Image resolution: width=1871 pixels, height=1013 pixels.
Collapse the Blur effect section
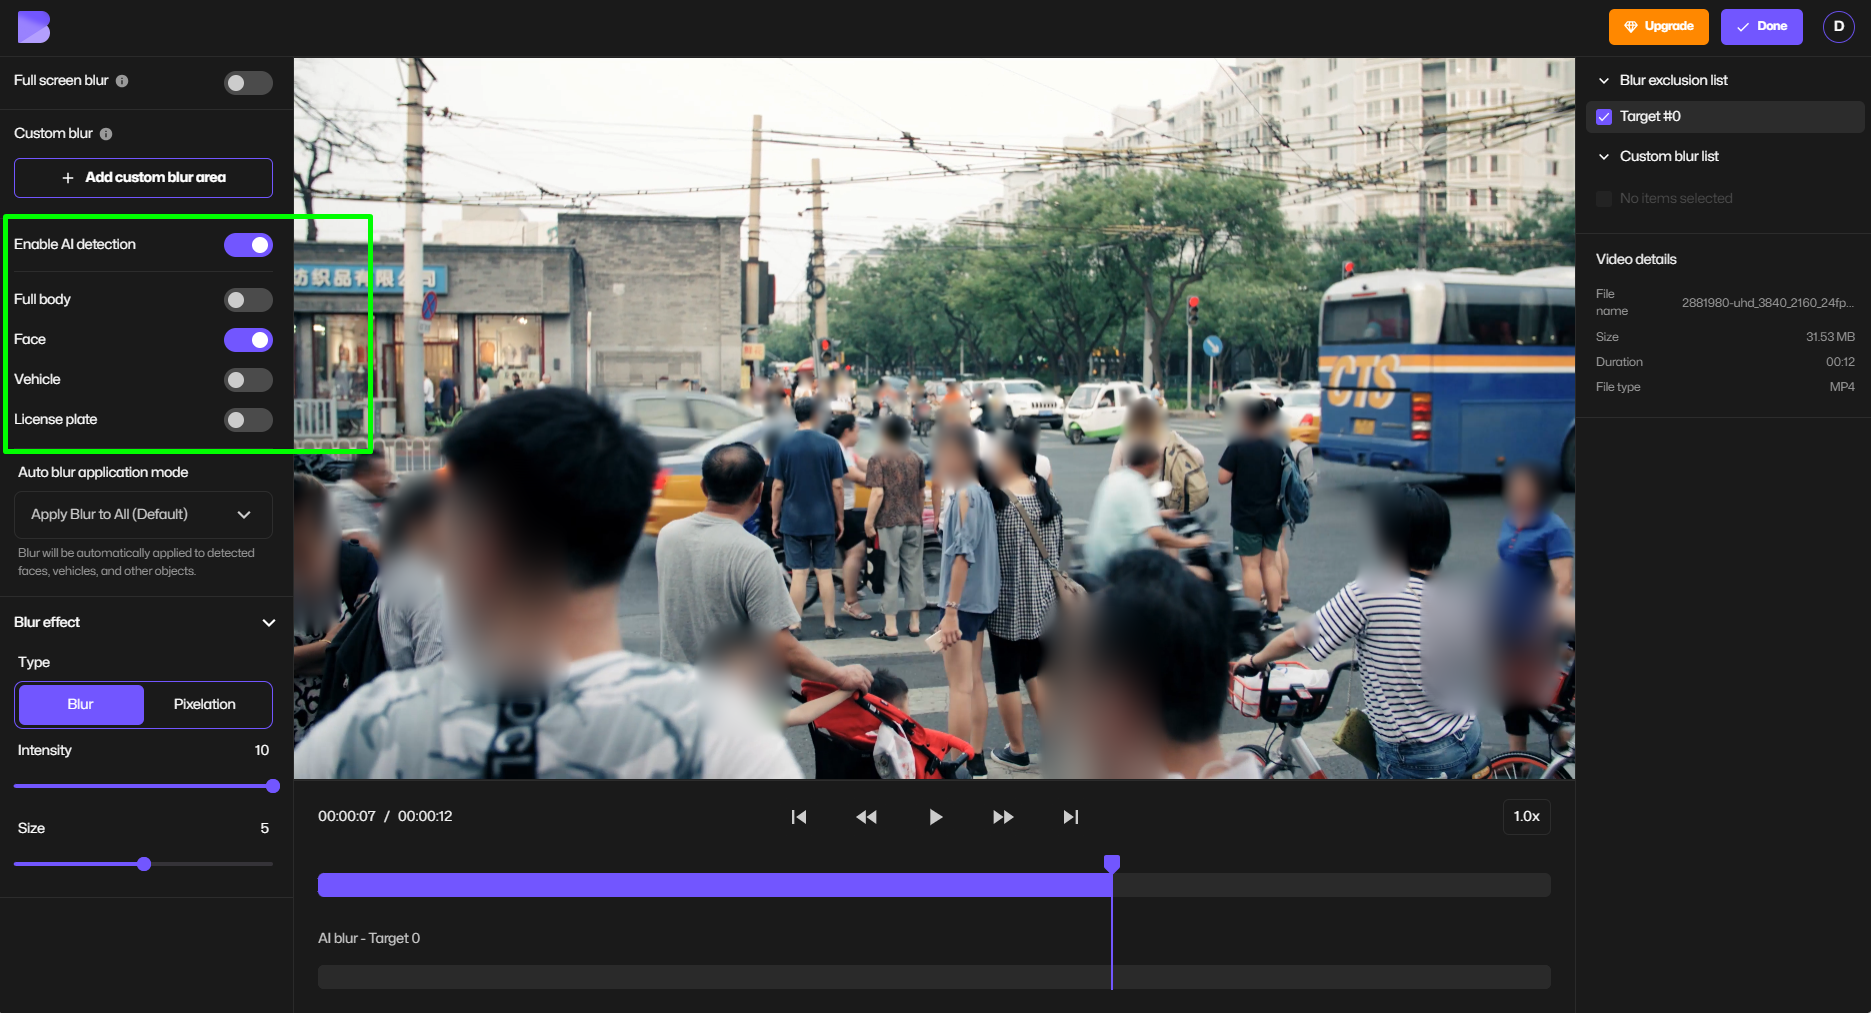tap(268, 622)
